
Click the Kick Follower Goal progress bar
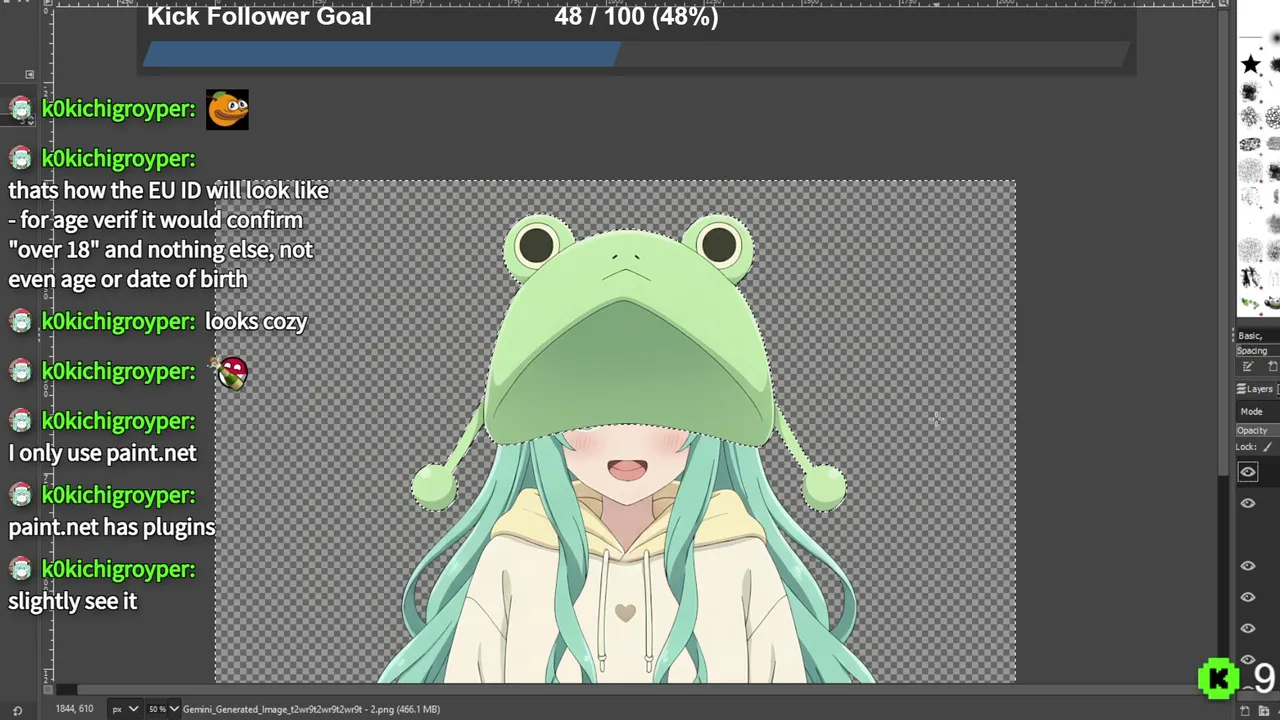tap(636, 54)
